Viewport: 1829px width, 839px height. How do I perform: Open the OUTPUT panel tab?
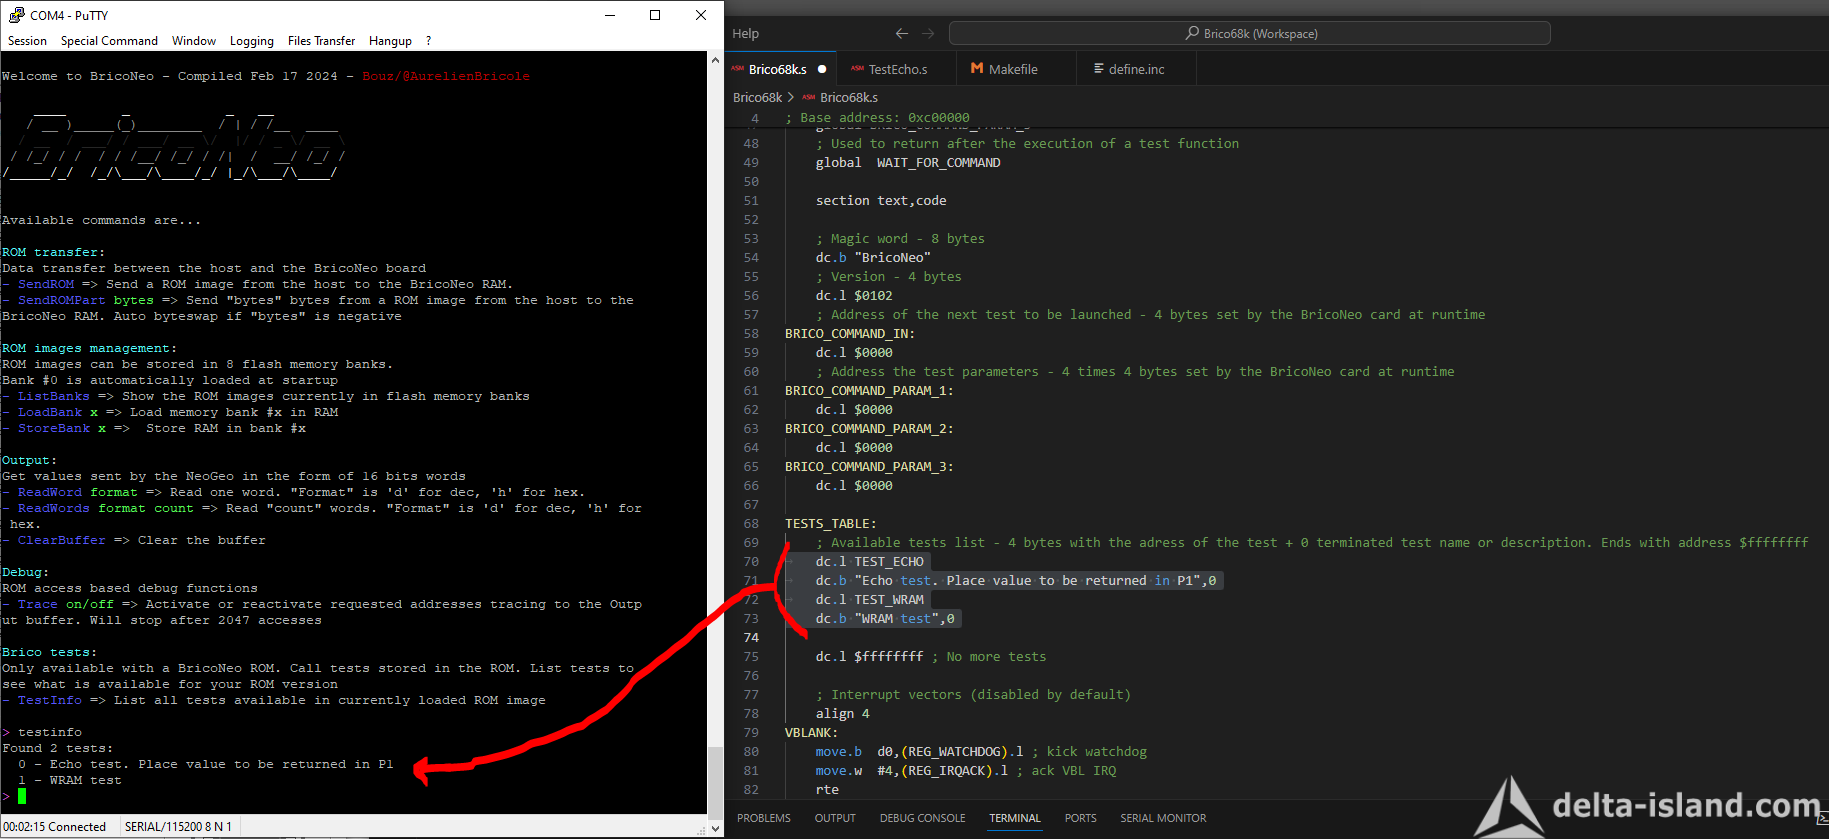(835, 818)
